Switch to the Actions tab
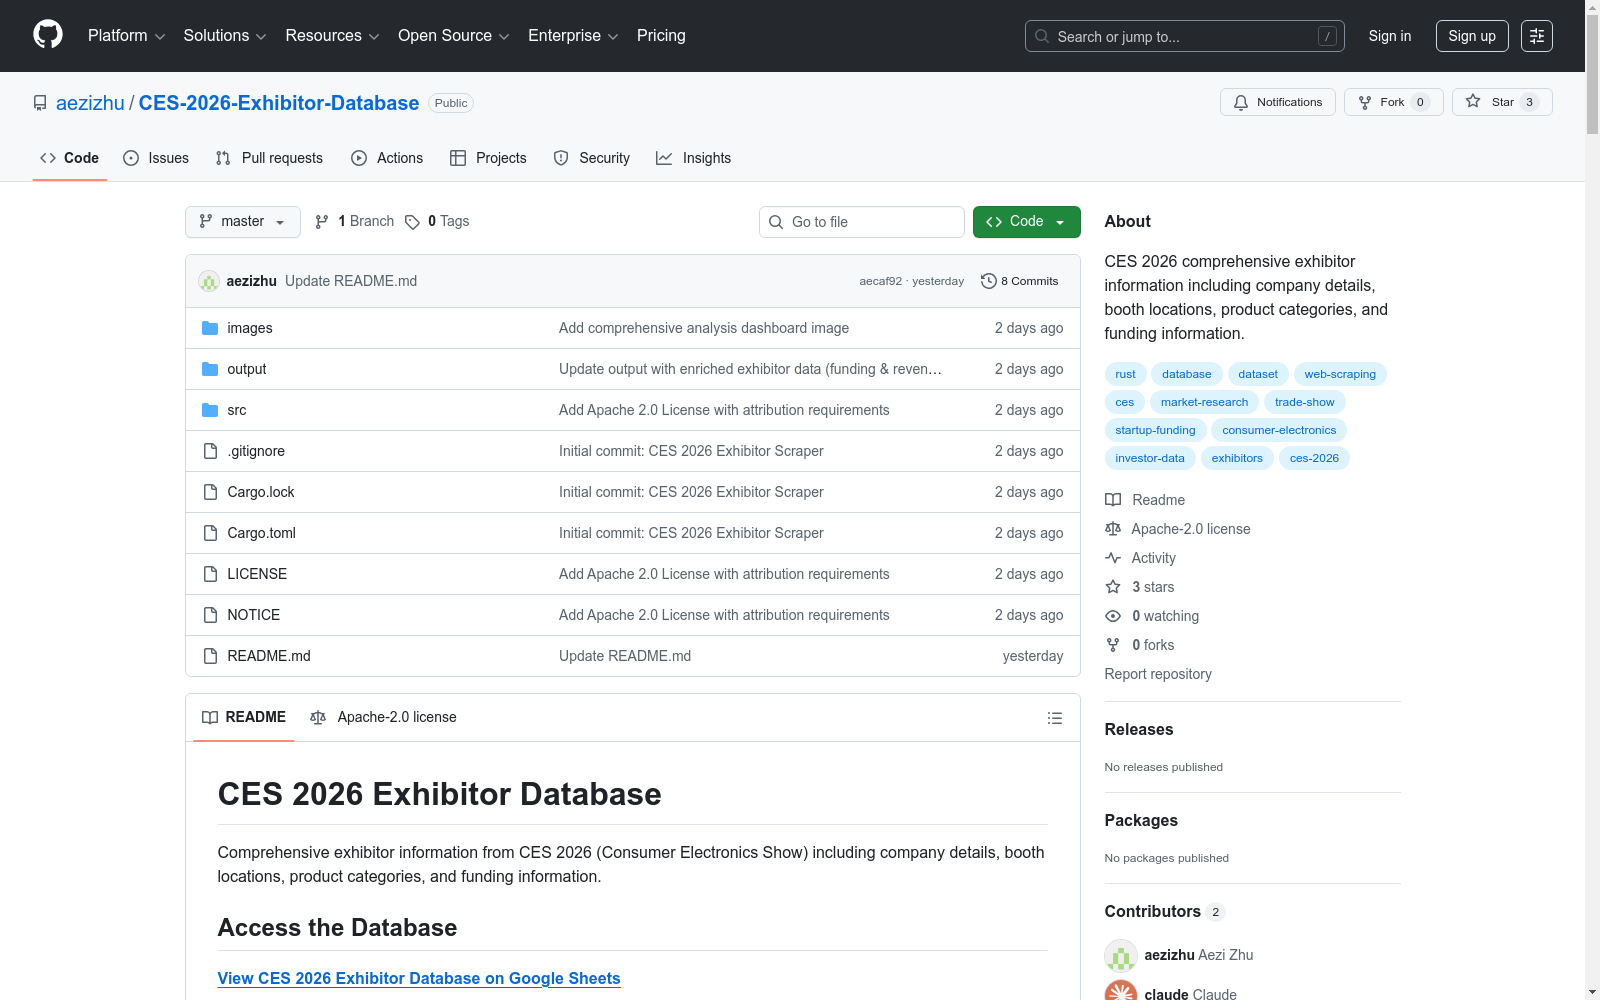The width and height of the screenshot is (1600, 1000). click(387, 158)
